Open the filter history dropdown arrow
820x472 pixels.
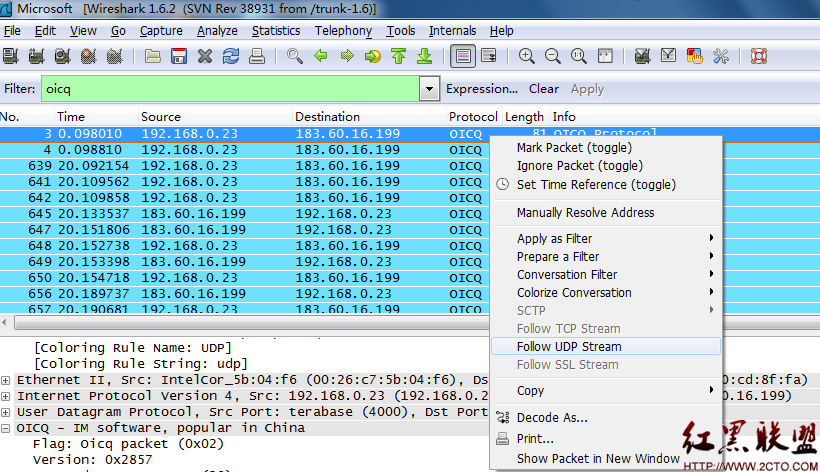pyautogui.click(x=429, y=89)
